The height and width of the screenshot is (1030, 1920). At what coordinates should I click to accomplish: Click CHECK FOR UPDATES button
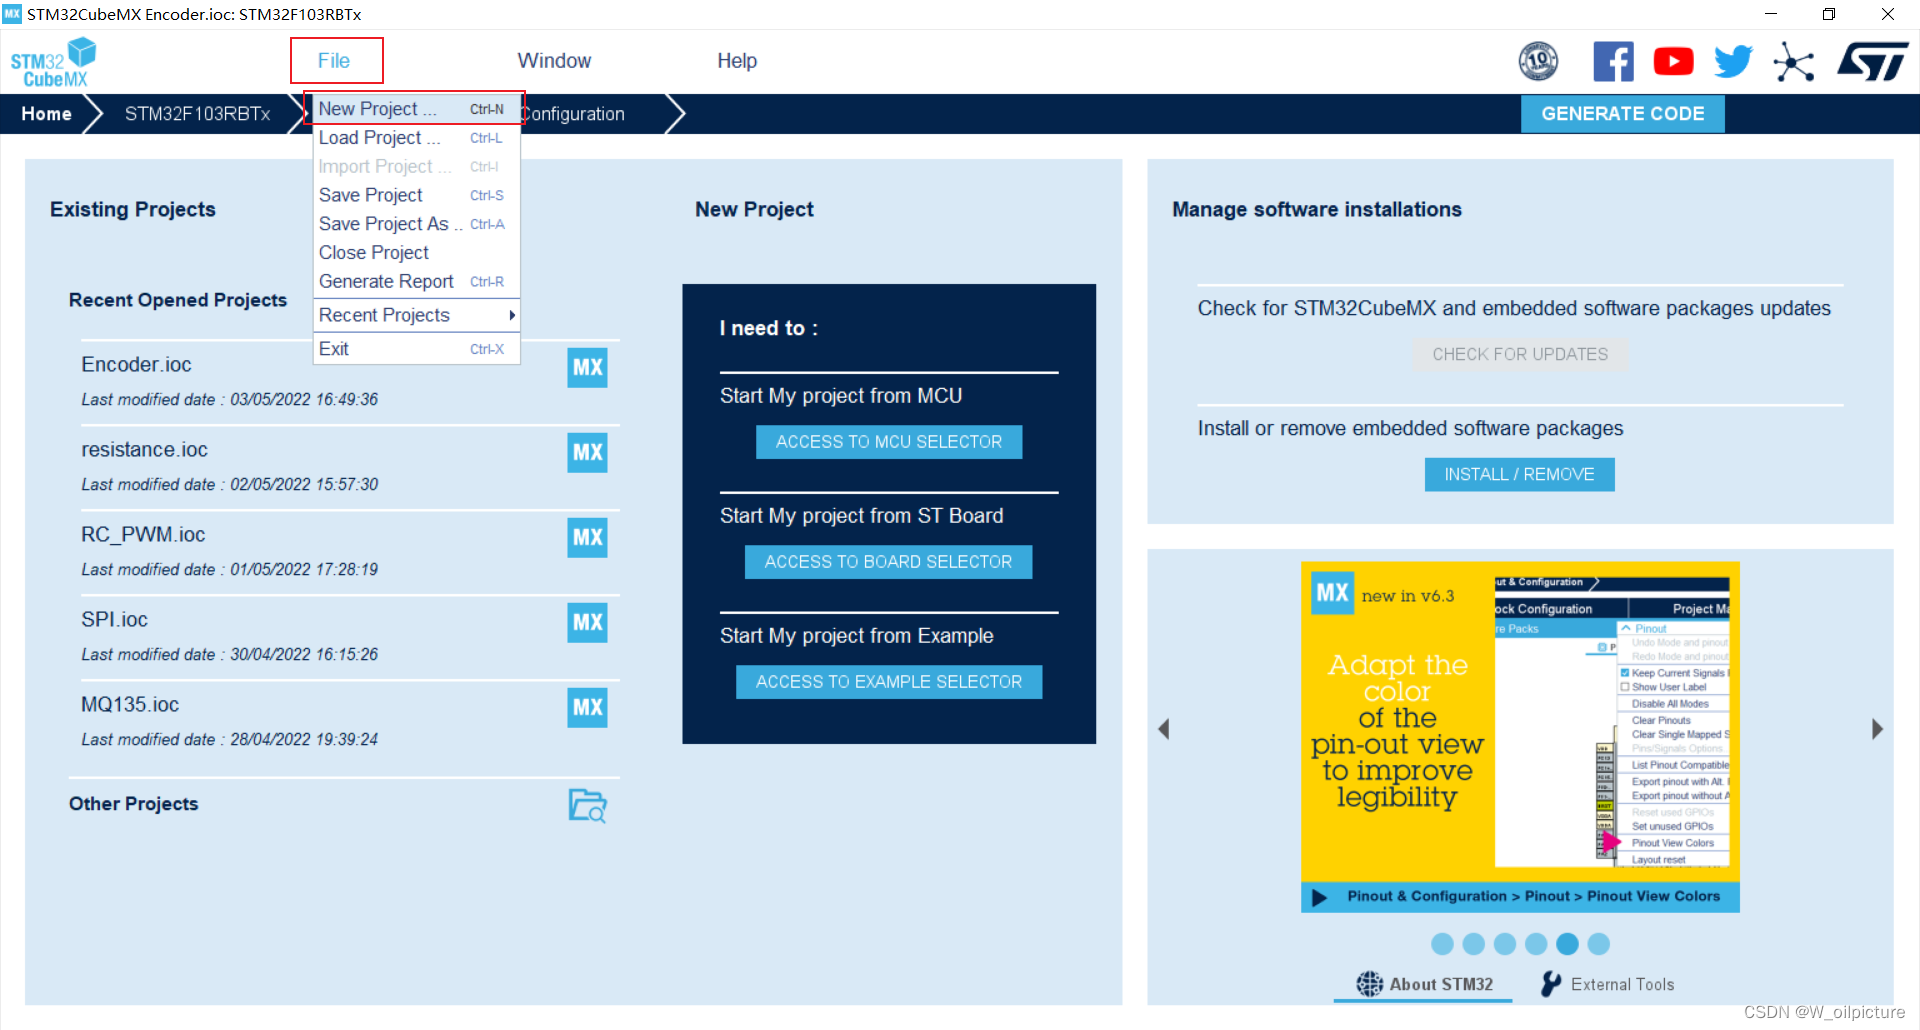[x=1520, y=354]
